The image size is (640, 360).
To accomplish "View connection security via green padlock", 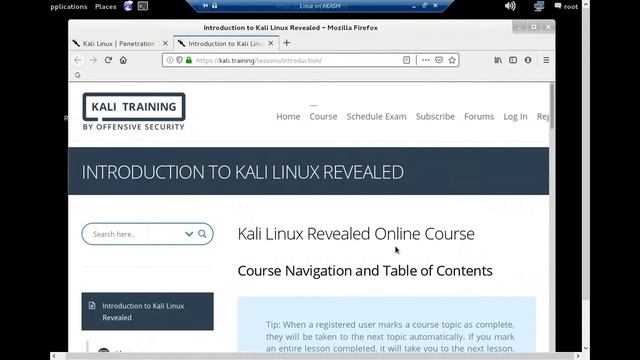I will click(189, 60).
